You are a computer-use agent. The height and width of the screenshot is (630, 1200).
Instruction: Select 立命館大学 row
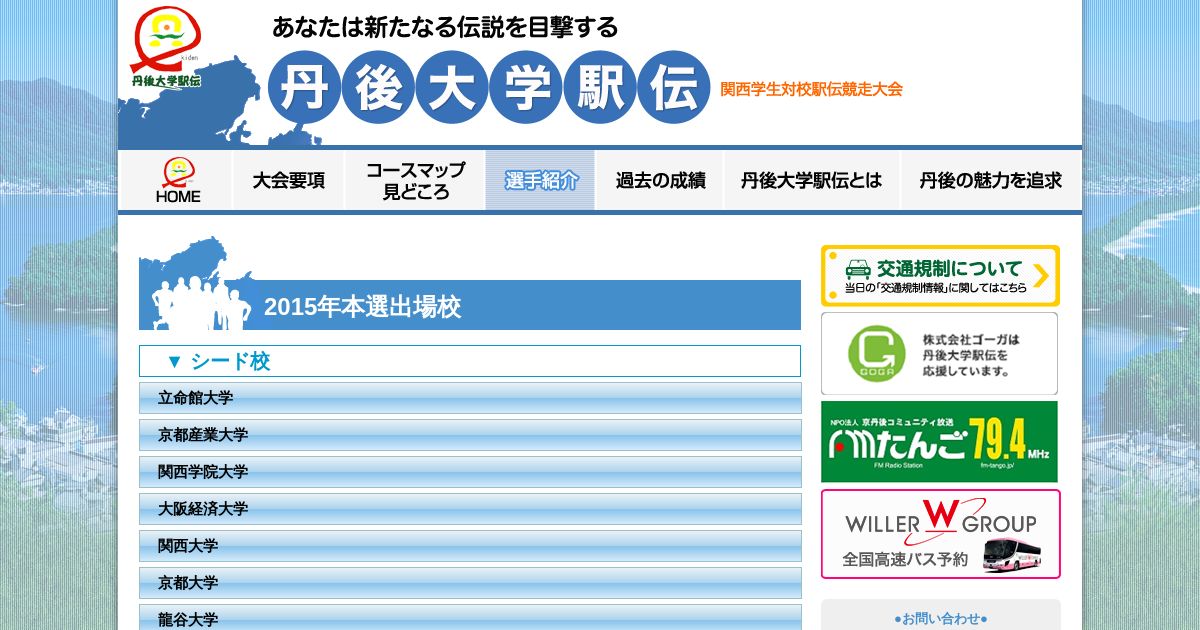pyautogui.click(x=470, y=398)
